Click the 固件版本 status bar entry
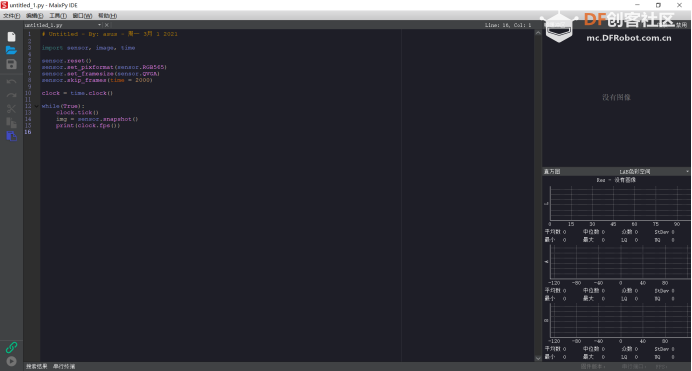Viewport: 692px width, 371px height. click(593, 367)
